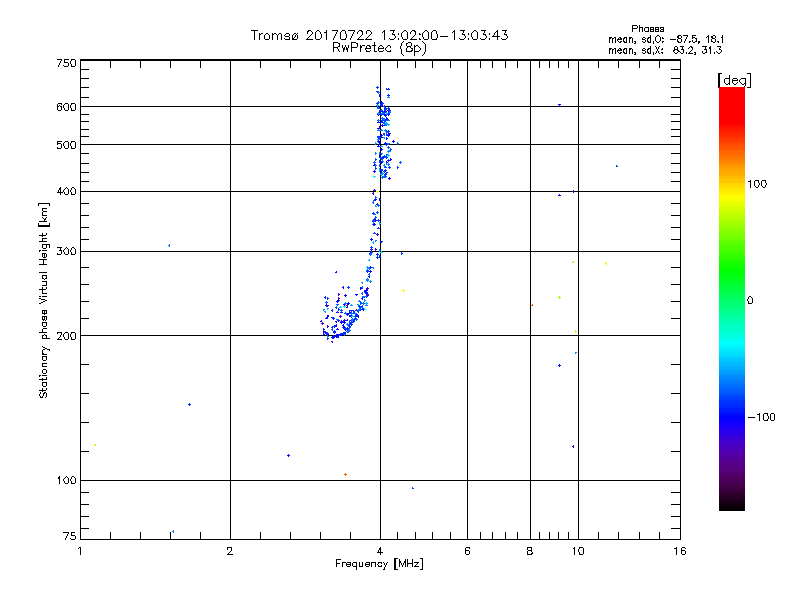Click the '8' frequency tick label
Viewport: 800px width, 600px height.
(x=530, y=551)
